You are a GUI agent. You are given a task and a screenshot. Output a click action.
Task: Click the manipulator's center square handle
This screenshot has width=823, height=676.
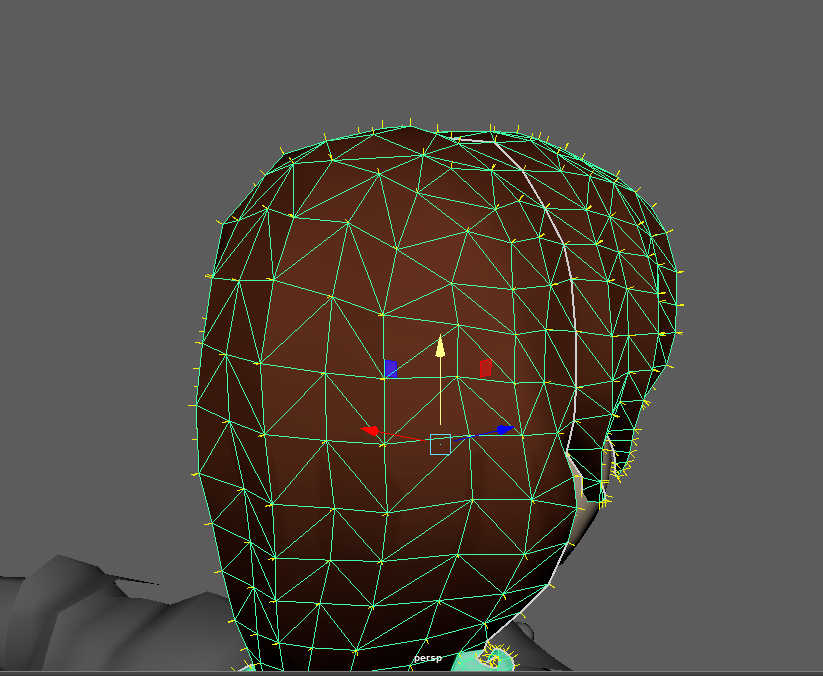[440, 445]
